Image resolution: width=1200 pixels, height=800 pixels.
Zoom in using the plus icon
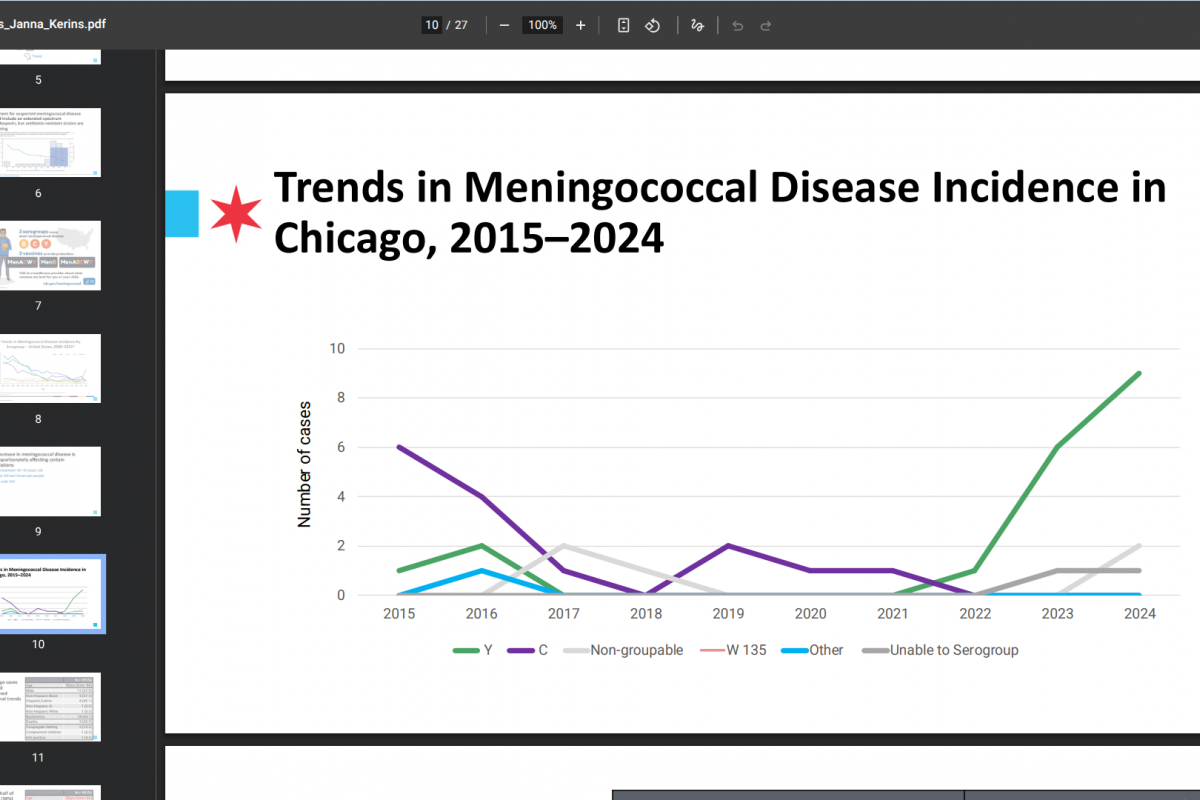pyautogui.click(x=580, y=25)
